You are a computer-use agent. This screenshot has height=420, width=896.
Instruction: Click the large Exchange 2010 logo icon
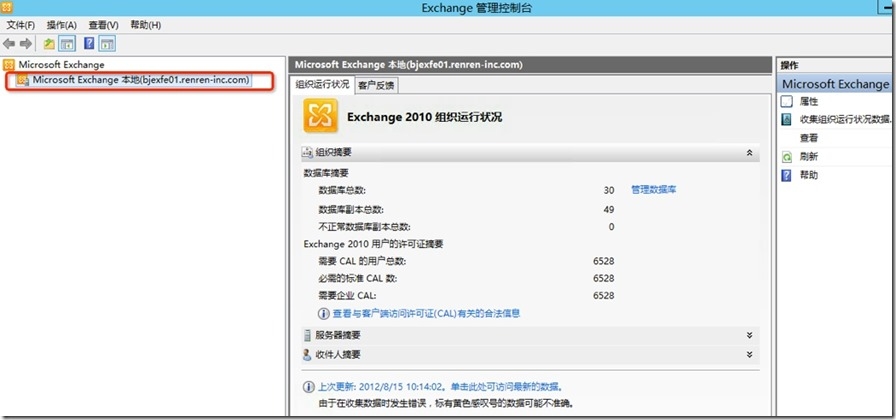pyautogui.click(x=321, y=115)
